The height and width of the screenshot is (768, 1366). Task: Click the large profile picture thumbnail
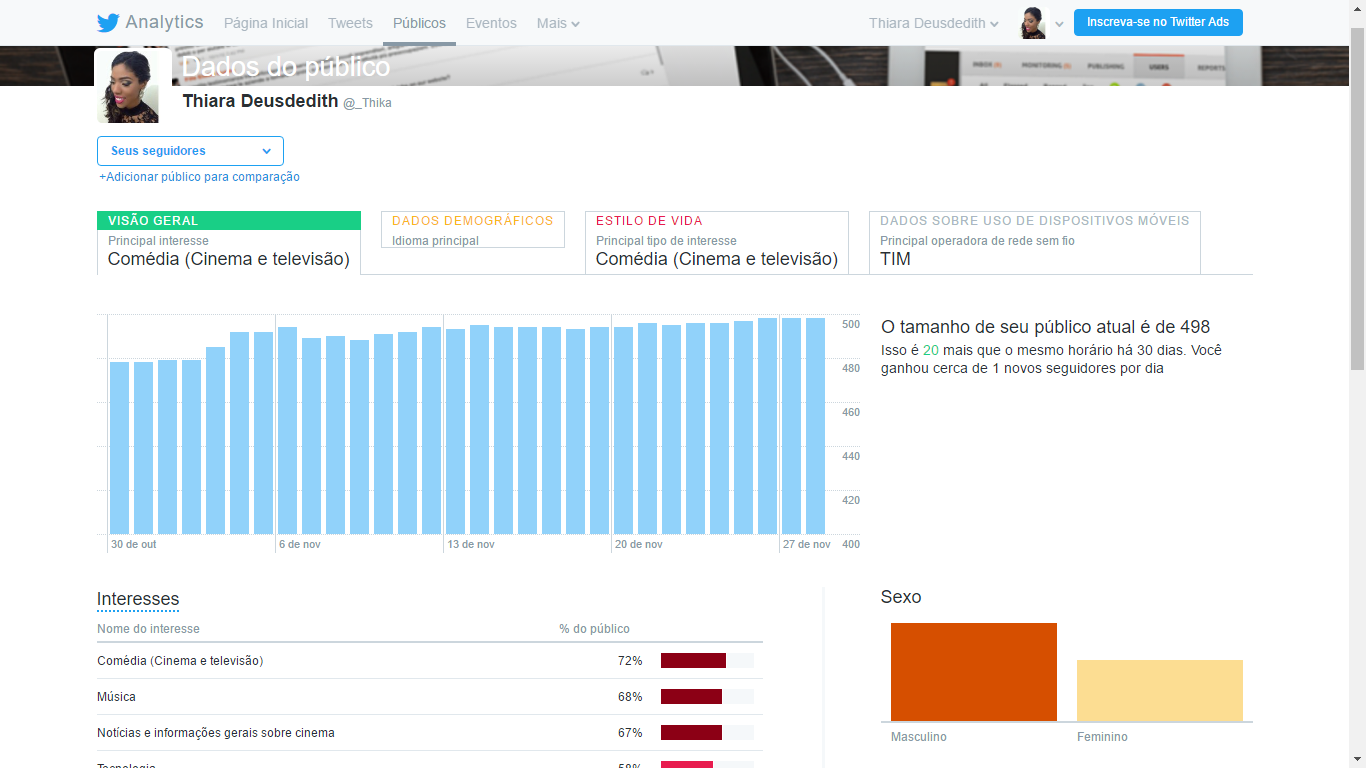pos(133,86)
